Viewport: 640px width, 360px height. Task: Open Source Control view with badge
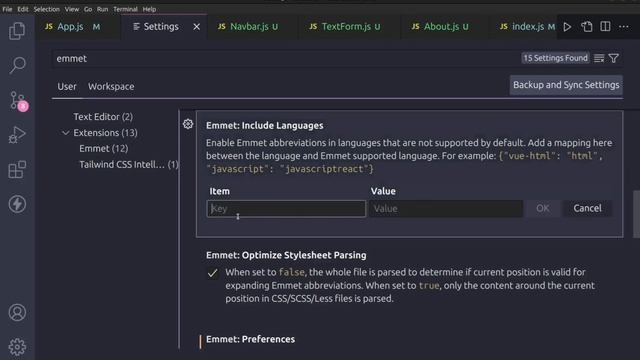(18, 100)
